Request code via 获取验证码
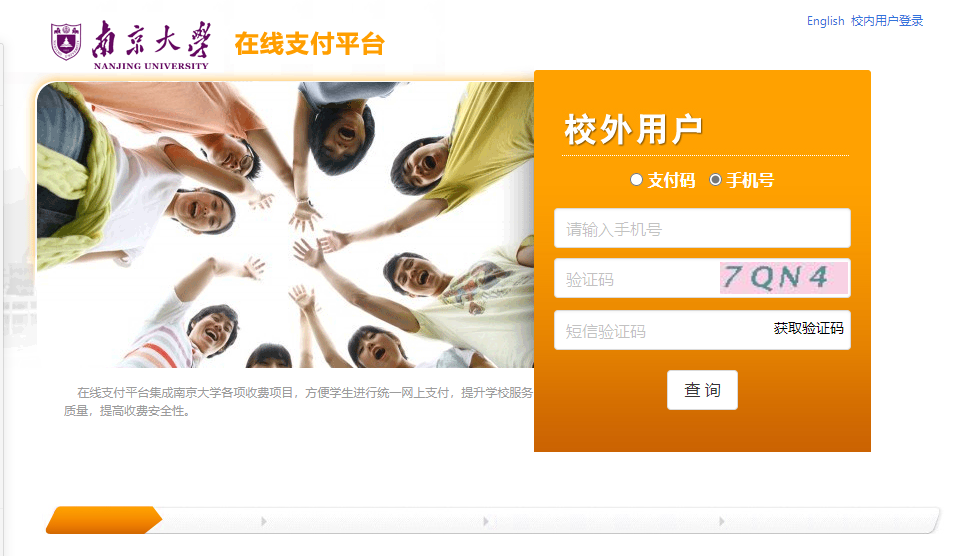 click(808, 328)
